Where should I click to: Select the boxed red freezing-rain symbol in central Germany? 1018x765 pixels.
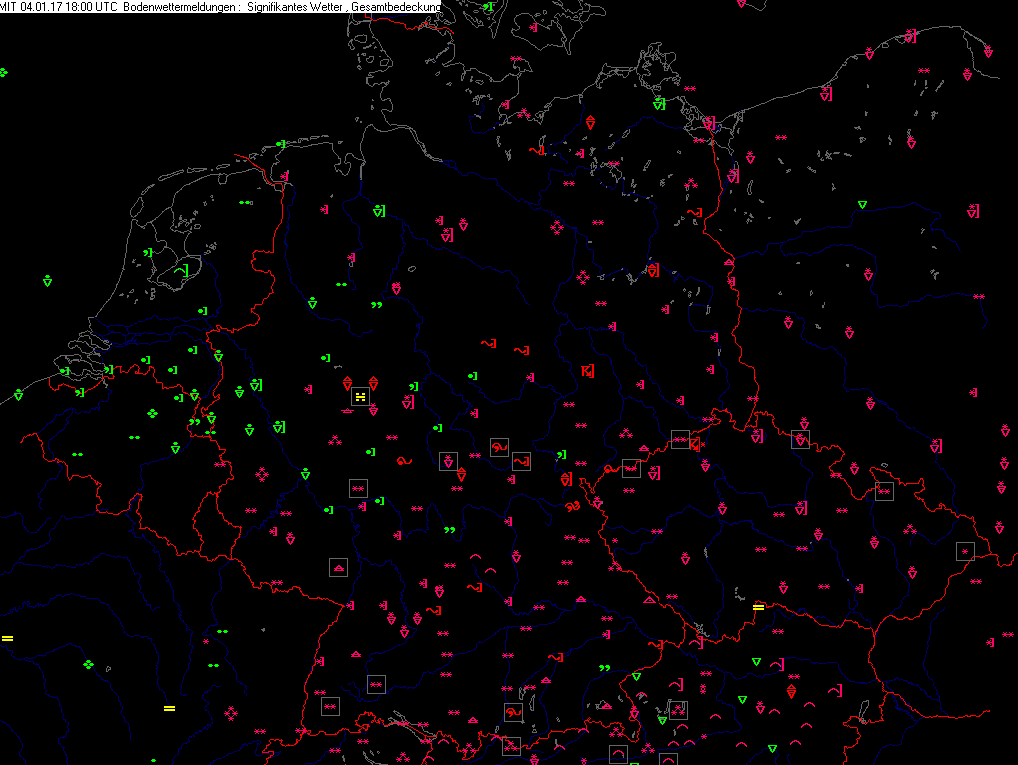pyautogui.click(x=499, y=447)
